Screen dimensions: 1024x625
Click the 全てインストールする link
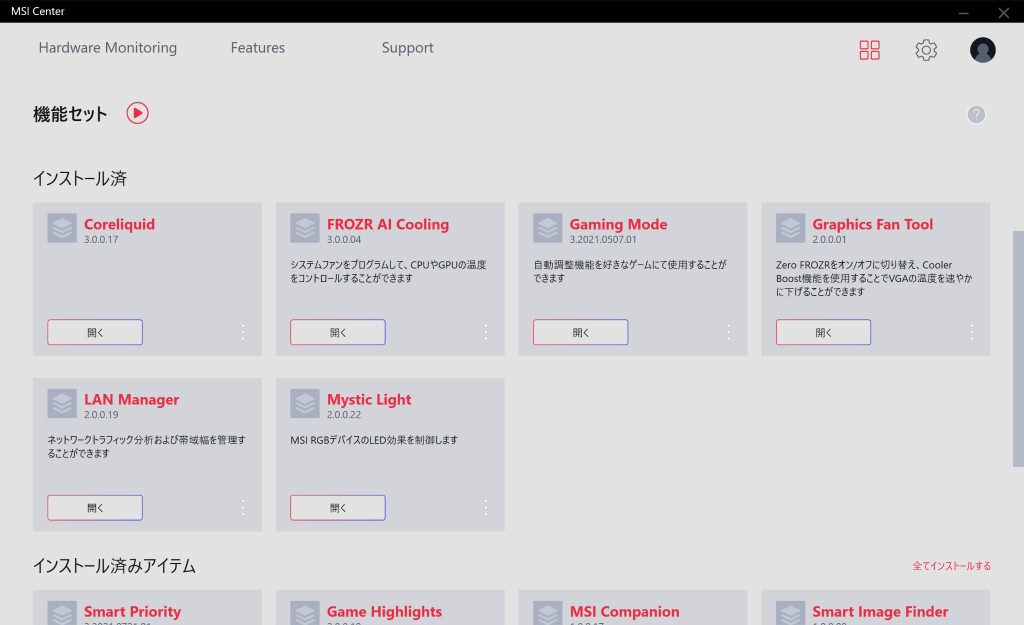(952, 566)
